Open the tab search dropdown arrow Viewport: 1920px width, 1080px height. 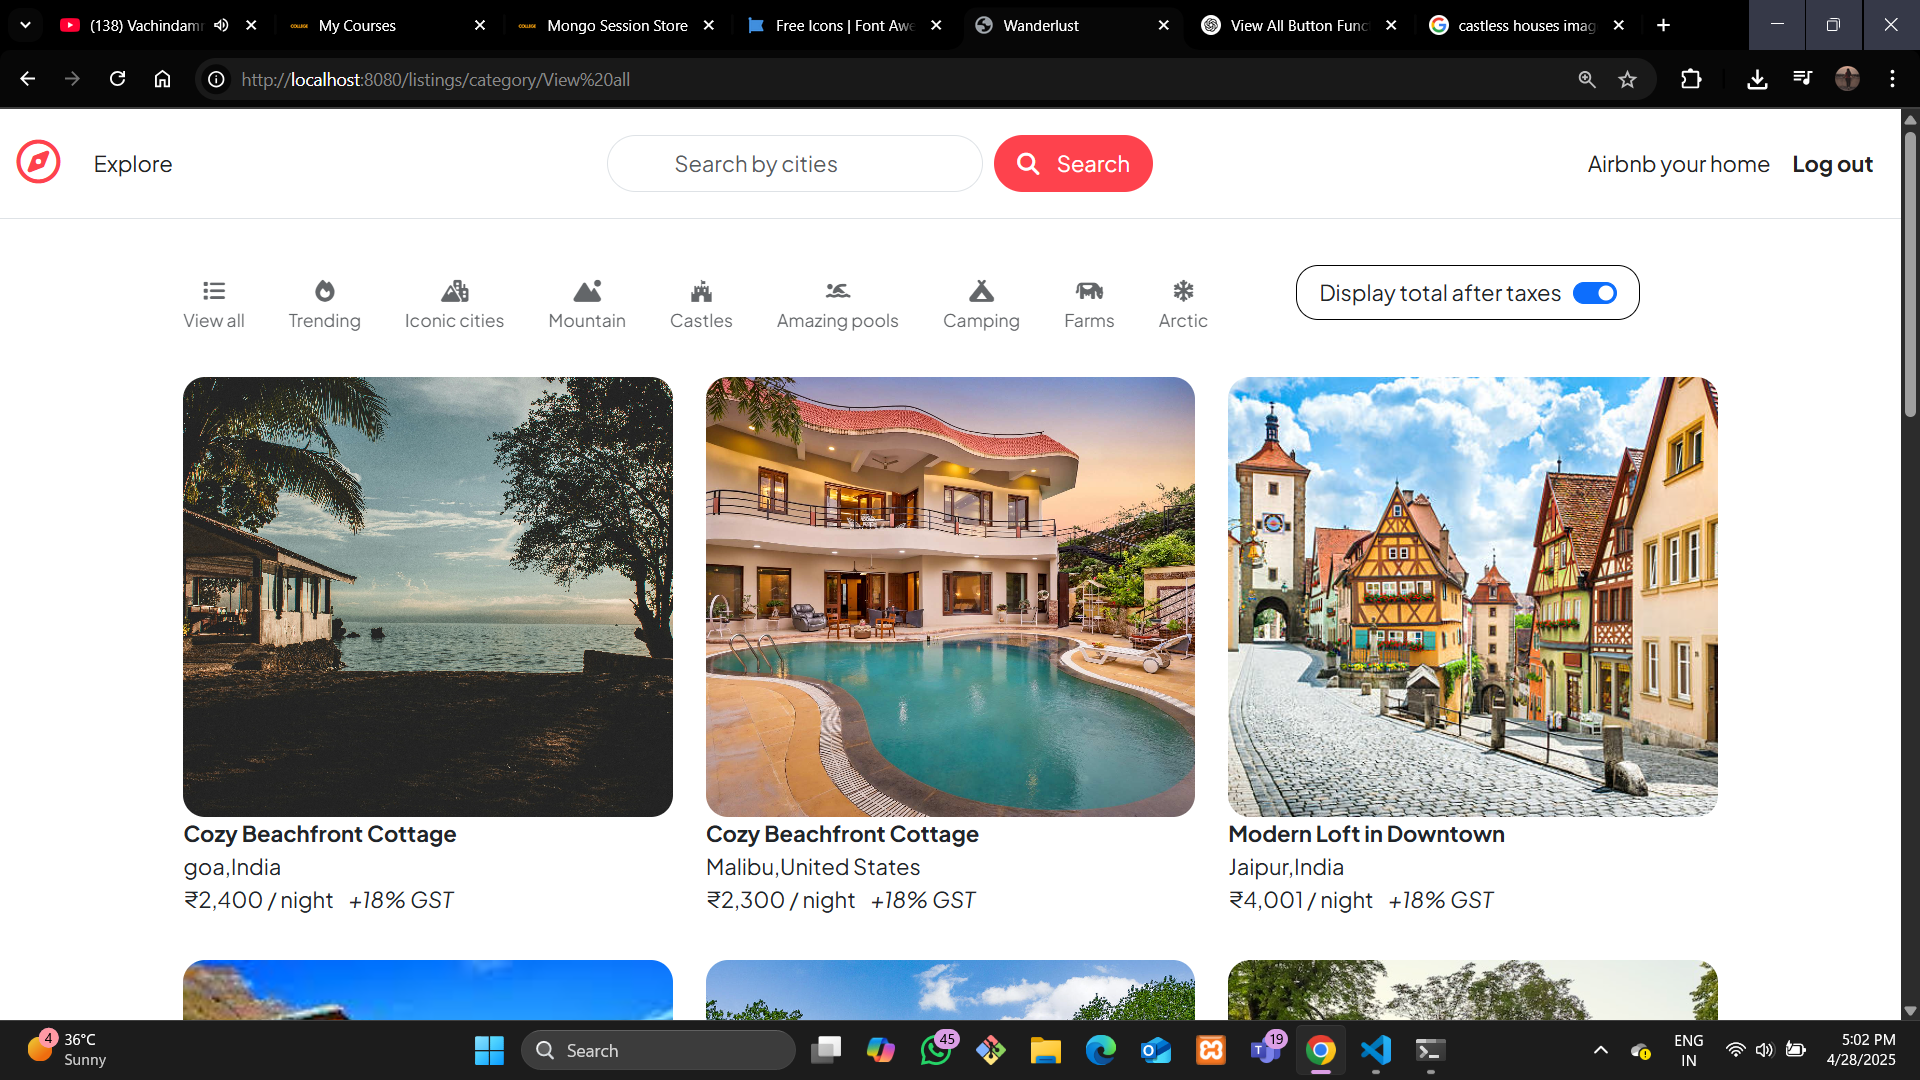pyautogui.click(x=25, y=25)
